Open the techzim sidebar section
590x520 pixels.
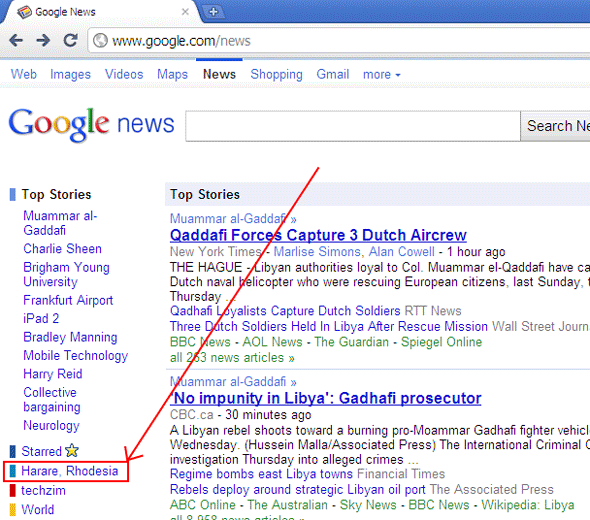(x=43, y=490)
